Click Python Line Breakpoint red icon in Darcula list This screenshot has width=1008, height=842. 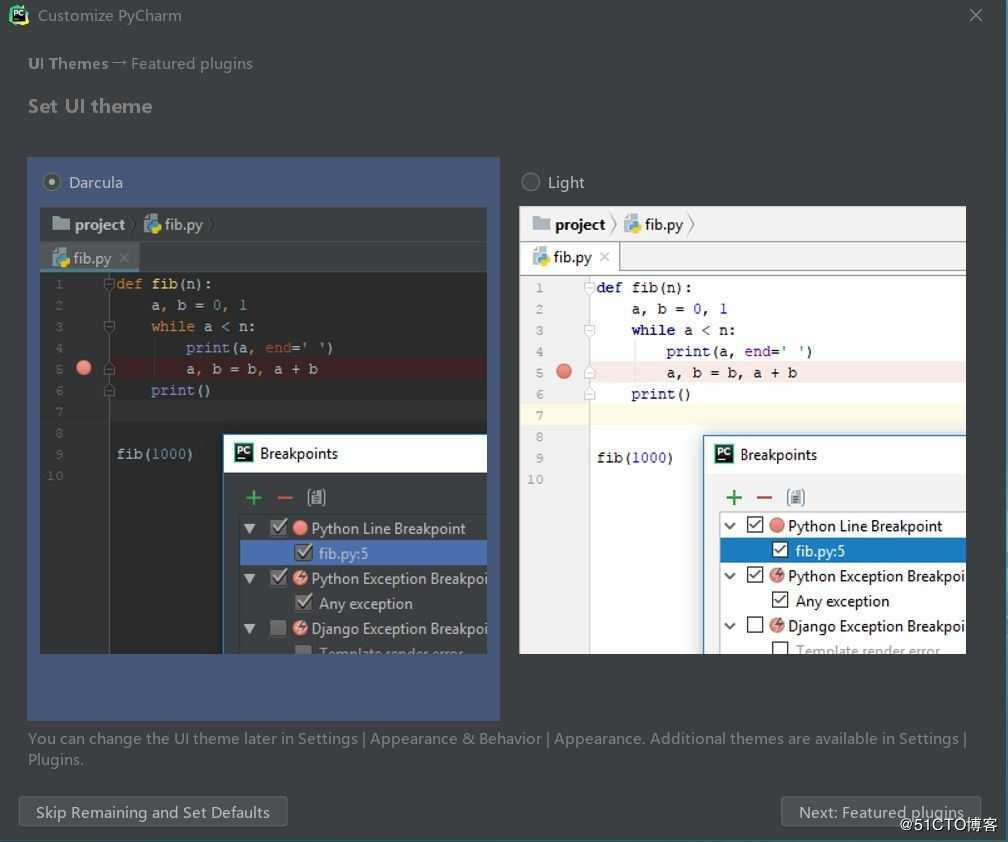300,528
